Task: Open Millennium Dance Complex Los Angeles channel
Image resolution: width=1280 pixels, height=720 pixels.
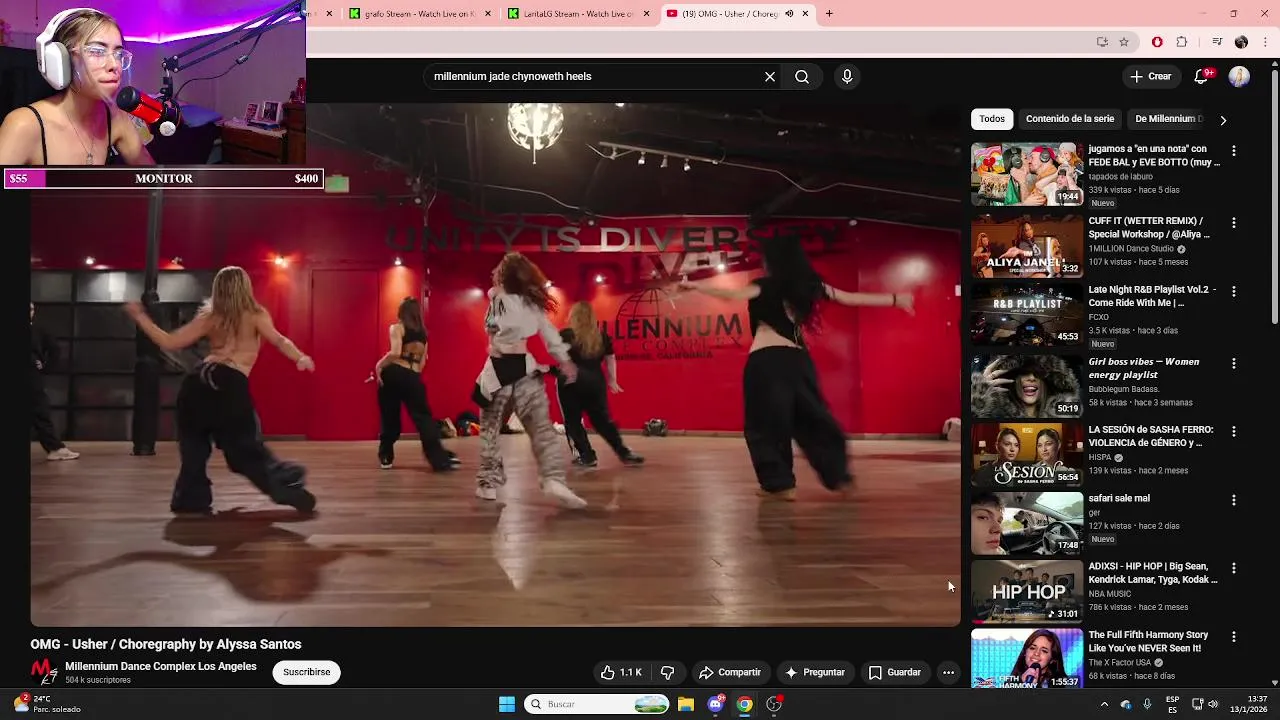Action: [161, 666]
